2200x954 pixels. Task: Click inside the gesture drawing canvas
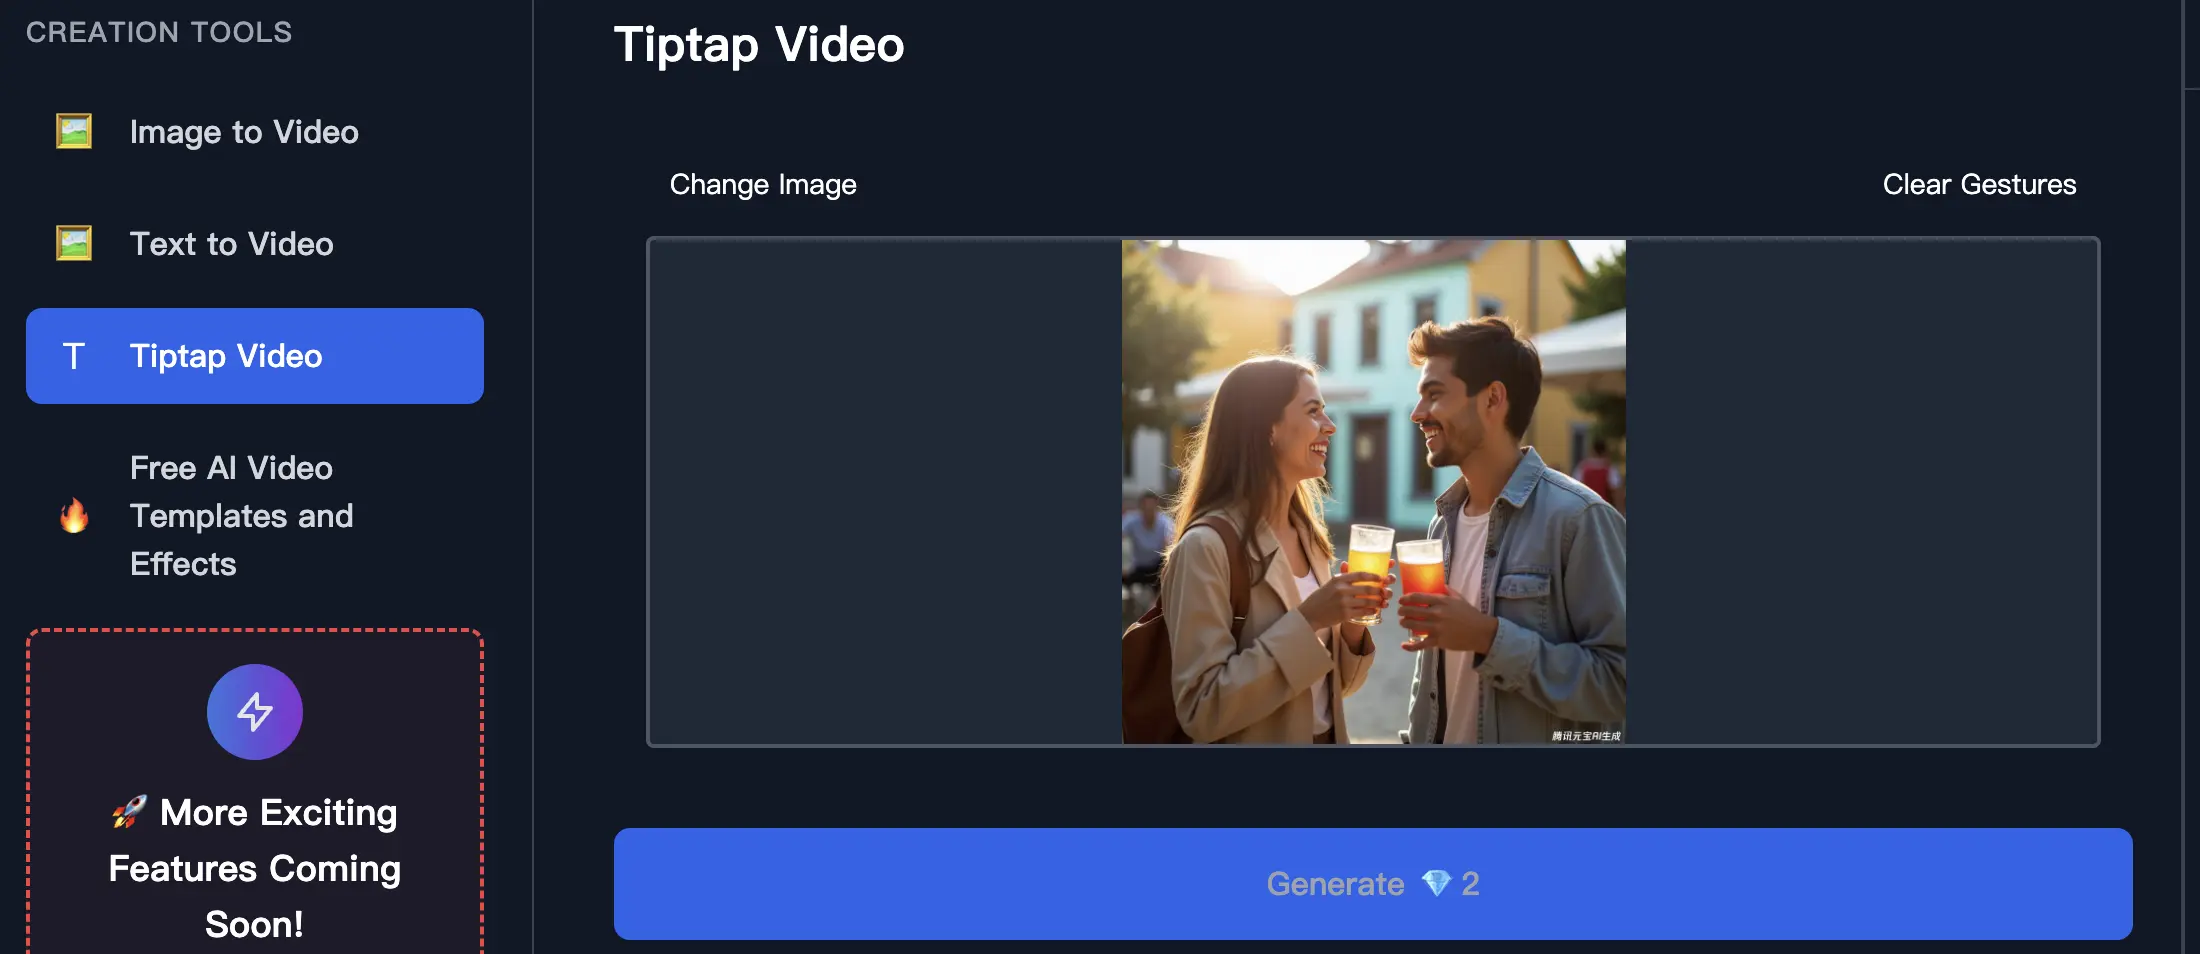[x=880, y=490]
